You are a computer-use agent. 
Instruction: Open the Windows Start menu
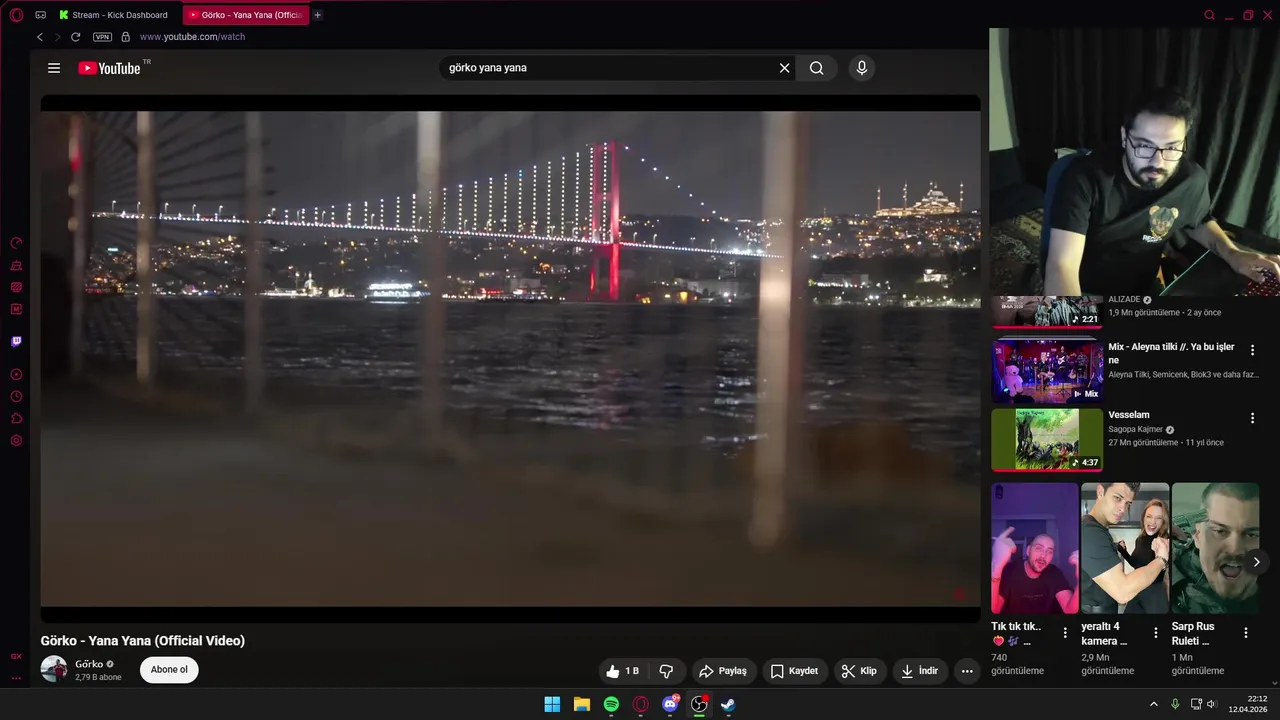552,704
